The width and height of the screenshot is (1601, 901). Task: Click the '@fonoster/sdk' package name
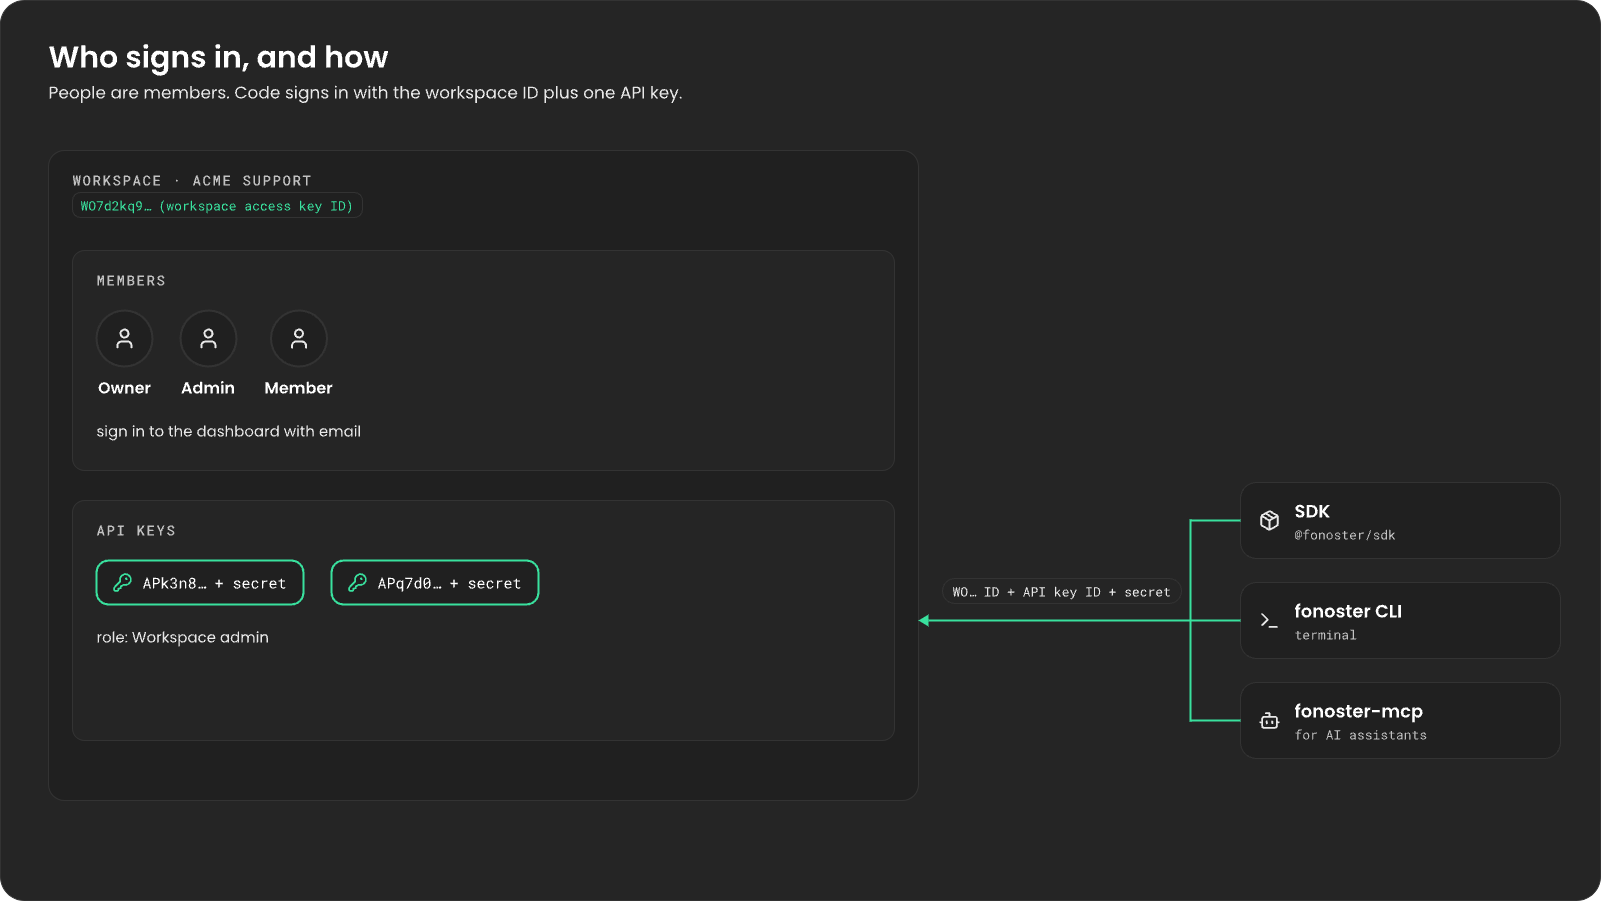tap(1345, 535)
